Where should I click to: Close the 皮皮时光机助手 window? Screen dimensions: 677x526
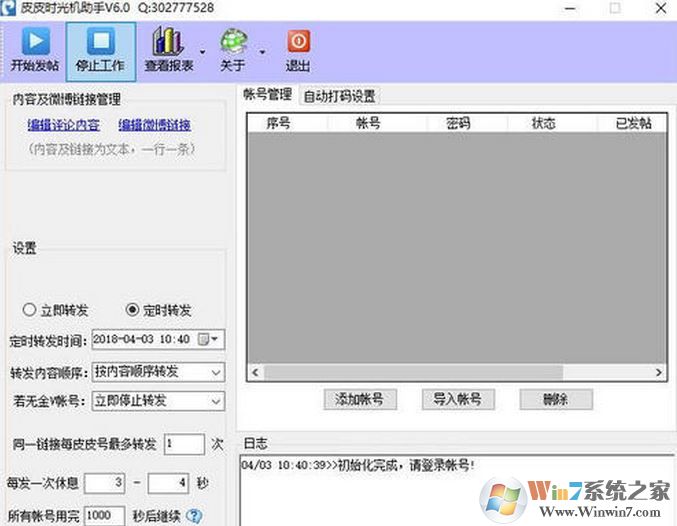[661, 9]
